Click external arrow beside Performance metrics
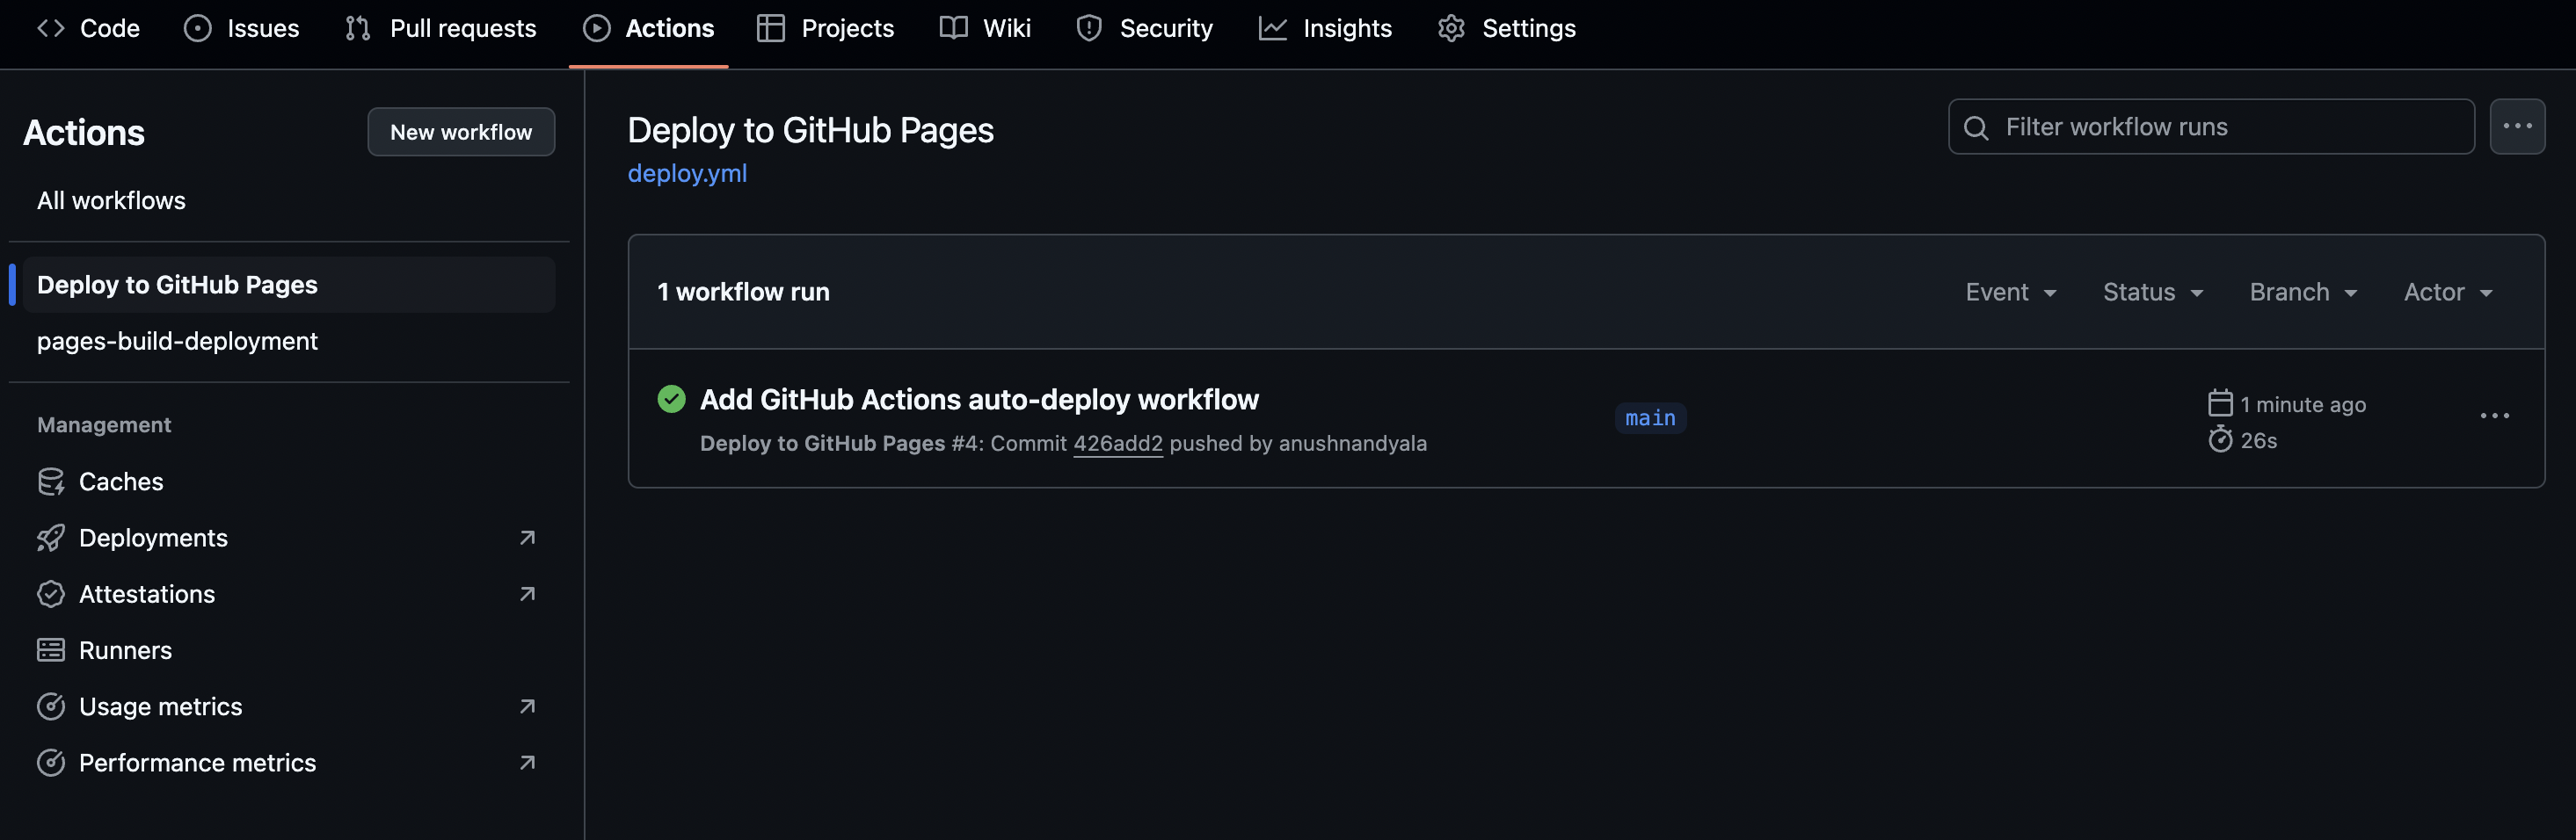Image resolution: width=2576 pixels, height=840 pixels. 528,762
